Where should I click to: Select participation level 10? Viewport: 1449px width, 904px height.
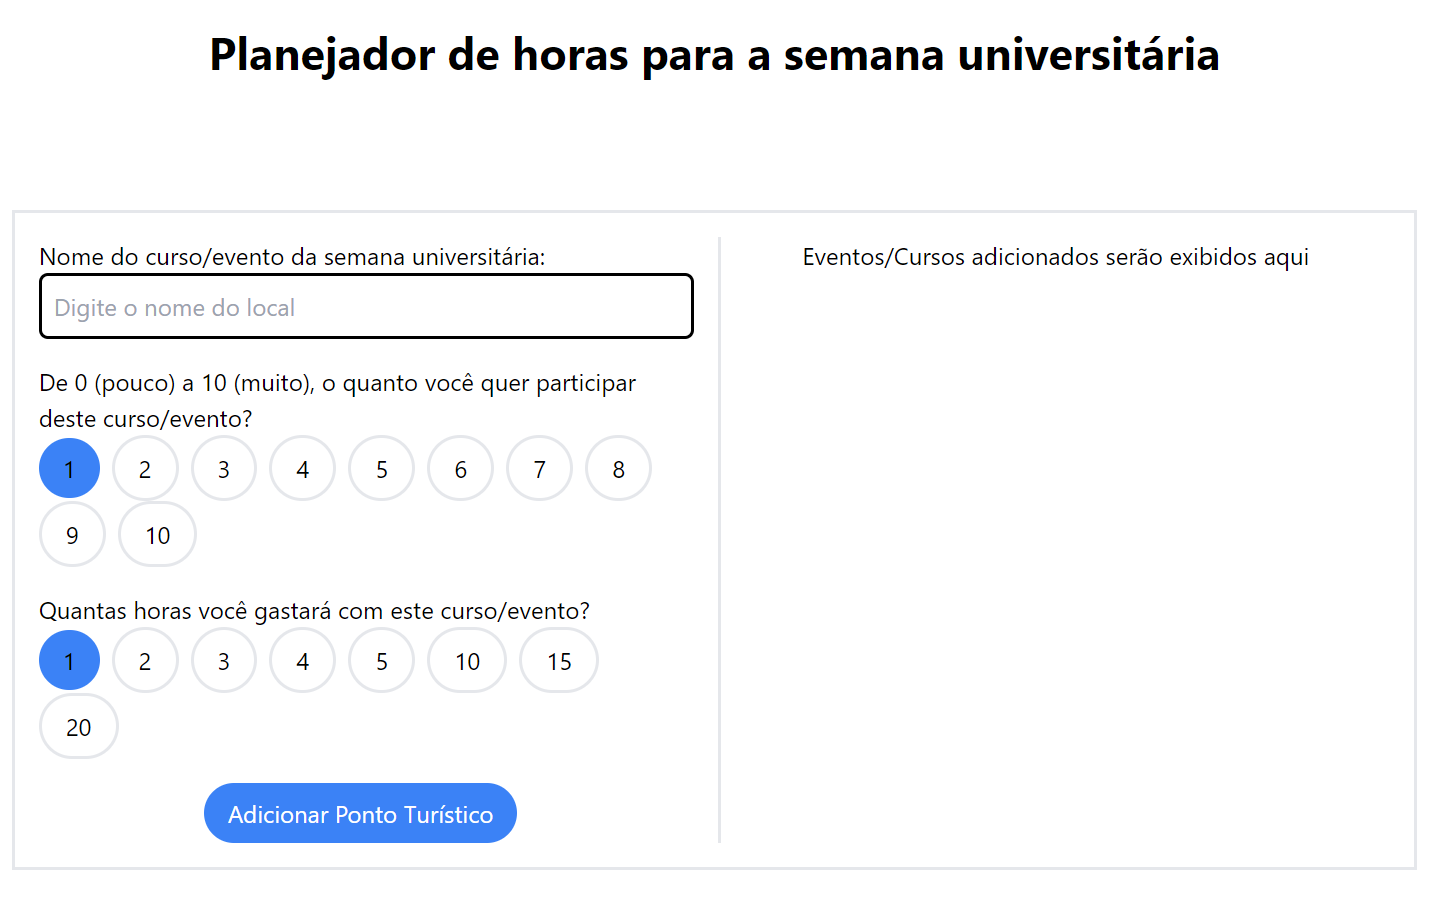click(x=157, y=534)
